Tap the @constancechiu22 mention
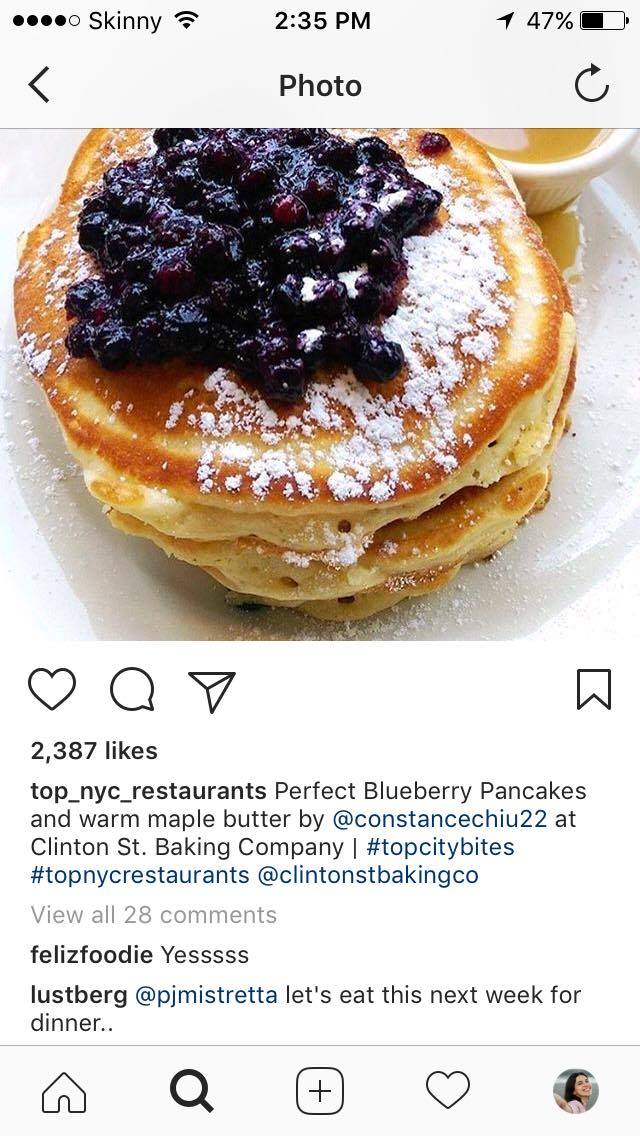 439,819
